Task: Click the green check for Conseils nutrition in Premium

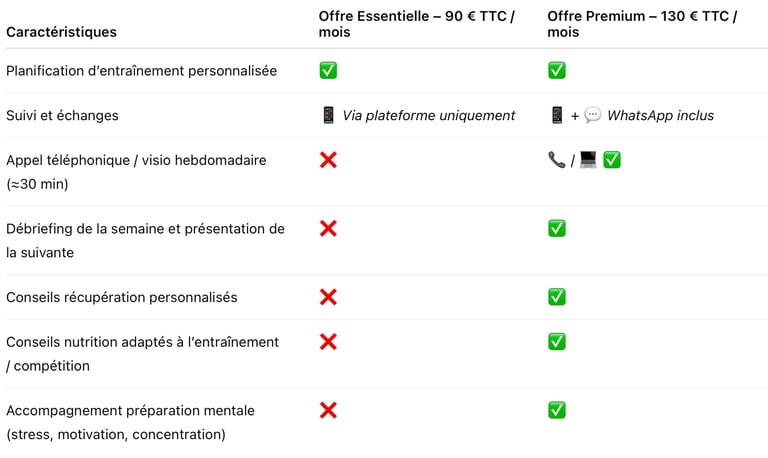Action: click(557, 342)
